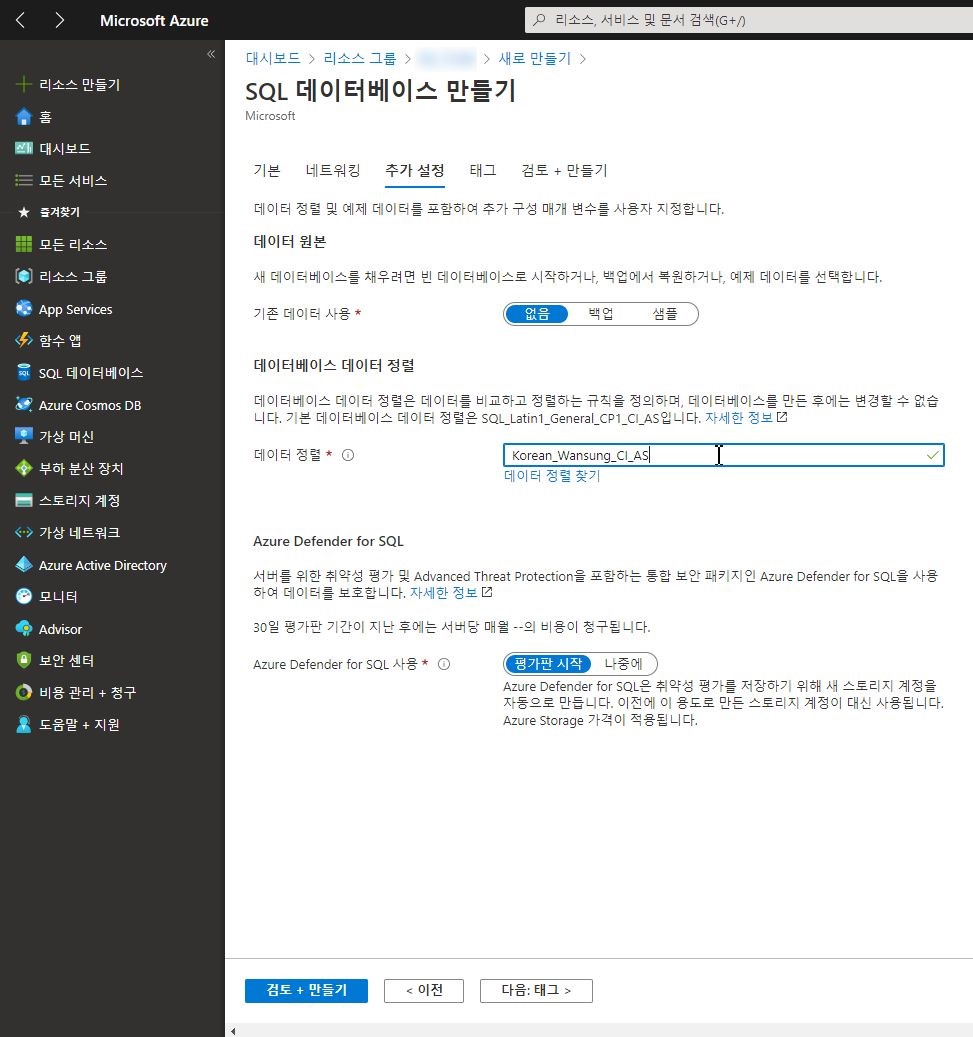
Task: Click the search magnifier icon in top bar
Action: (540, 20)
